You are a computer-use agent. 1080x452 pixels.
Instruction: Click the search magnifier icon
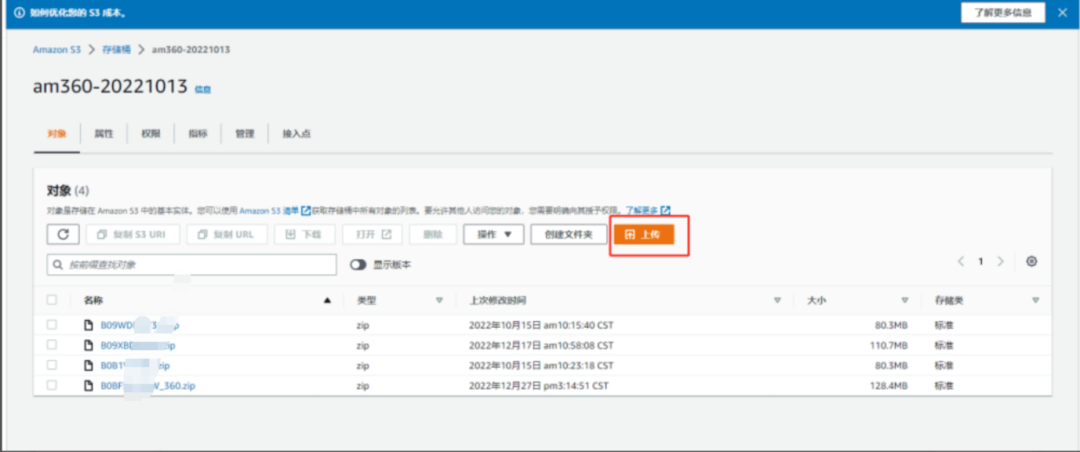tap(59, 265)
